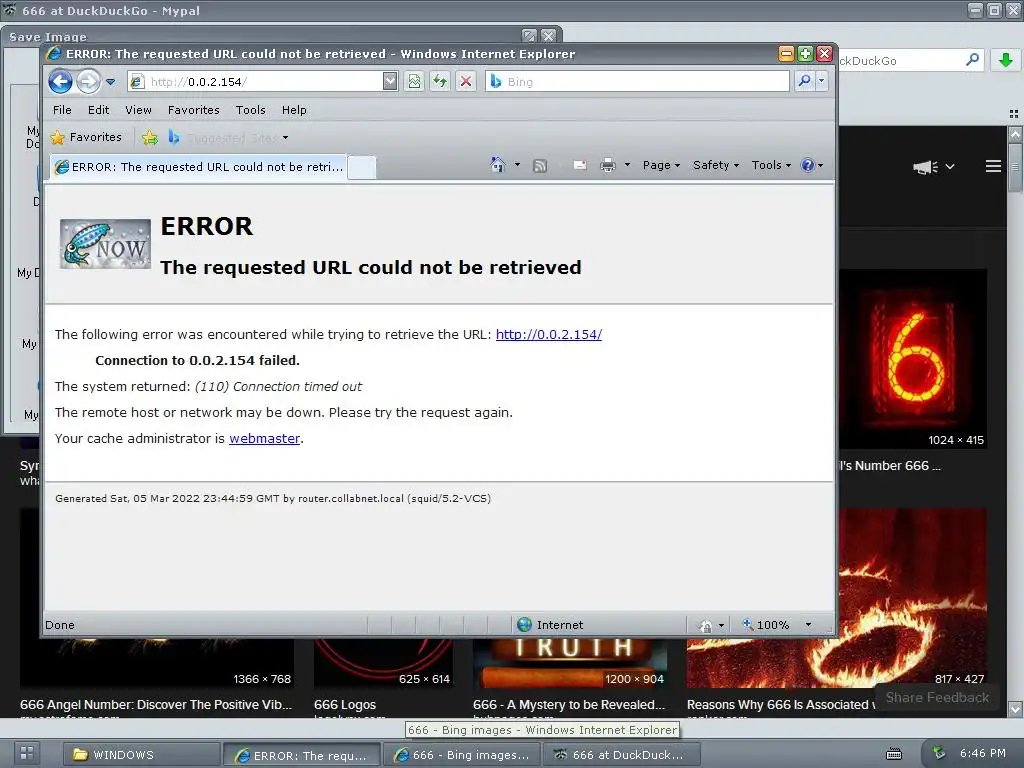Switch to 666 - Bing images taskbar button
This screenshot has width=1024, height=768.
coord(462,755)
